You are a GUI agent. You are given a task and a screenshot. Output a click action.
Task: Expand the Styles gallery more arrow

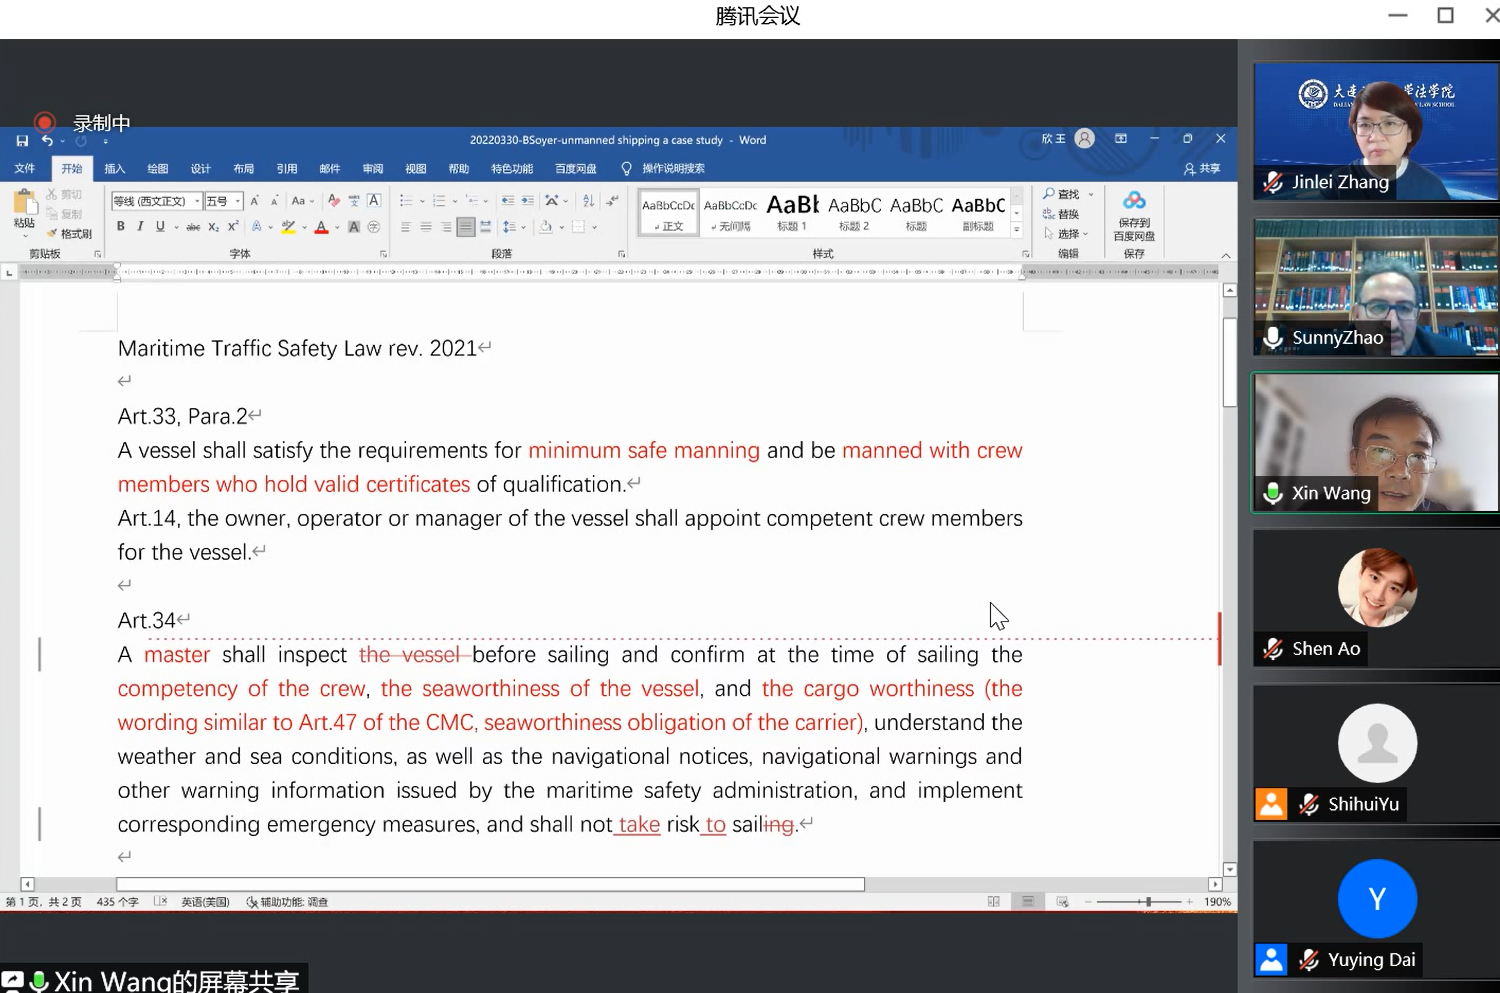pos(1016,230)
